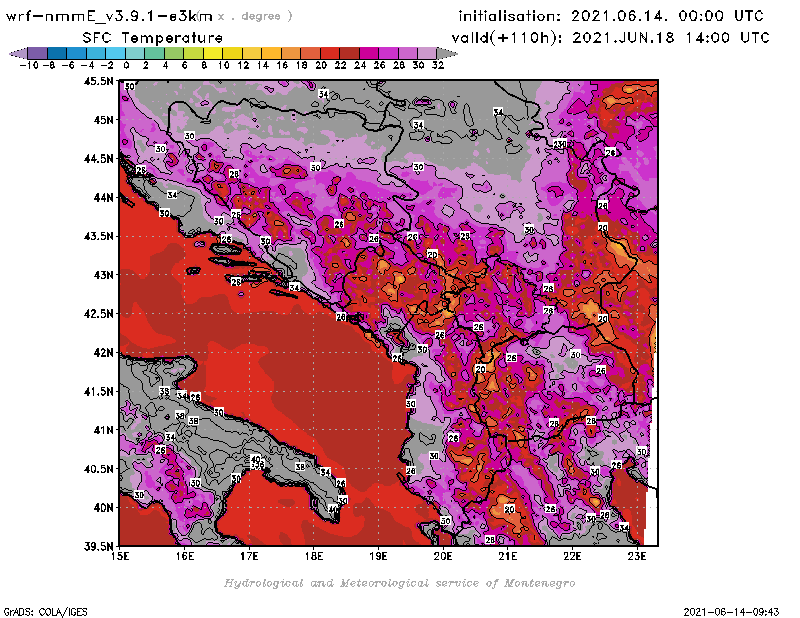Click the 16E longitude label
The image size is (800, 618).
[185, 556]
